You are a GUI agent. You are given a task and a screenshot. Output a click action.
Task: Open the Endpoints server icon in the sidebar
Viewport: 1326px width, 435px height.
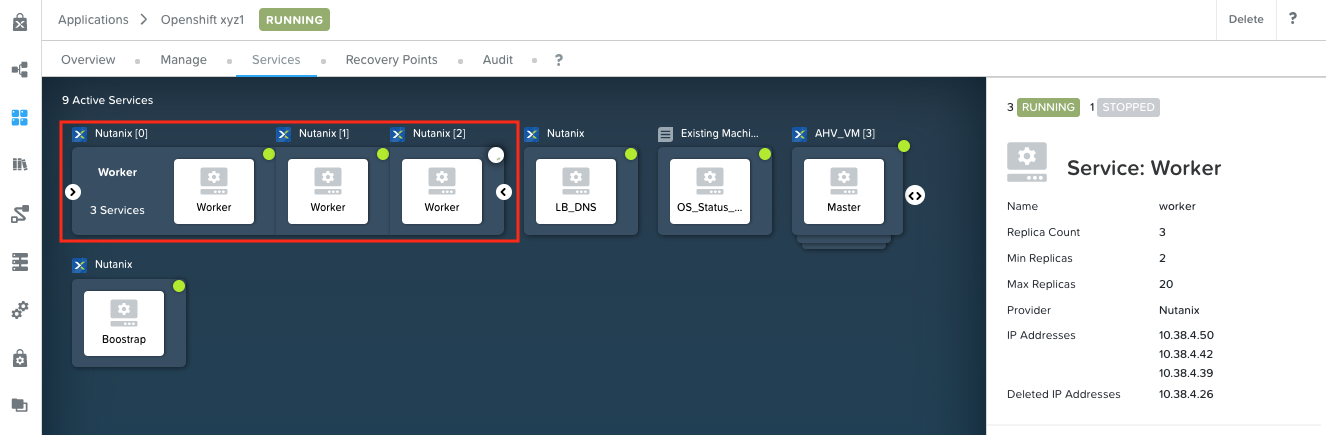point(19,261)
